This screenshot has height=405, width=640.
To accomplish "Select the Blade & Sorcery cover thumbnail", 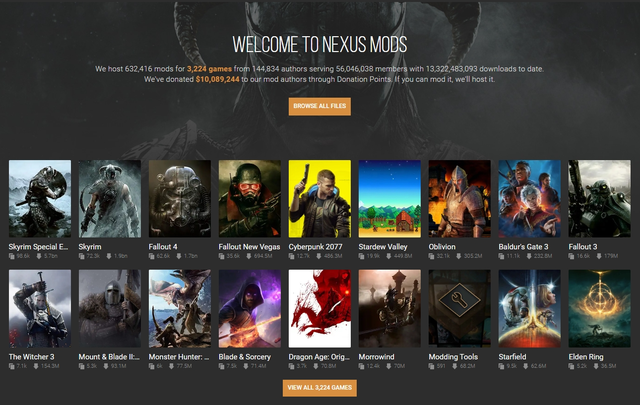I will (x=250, y=308).
